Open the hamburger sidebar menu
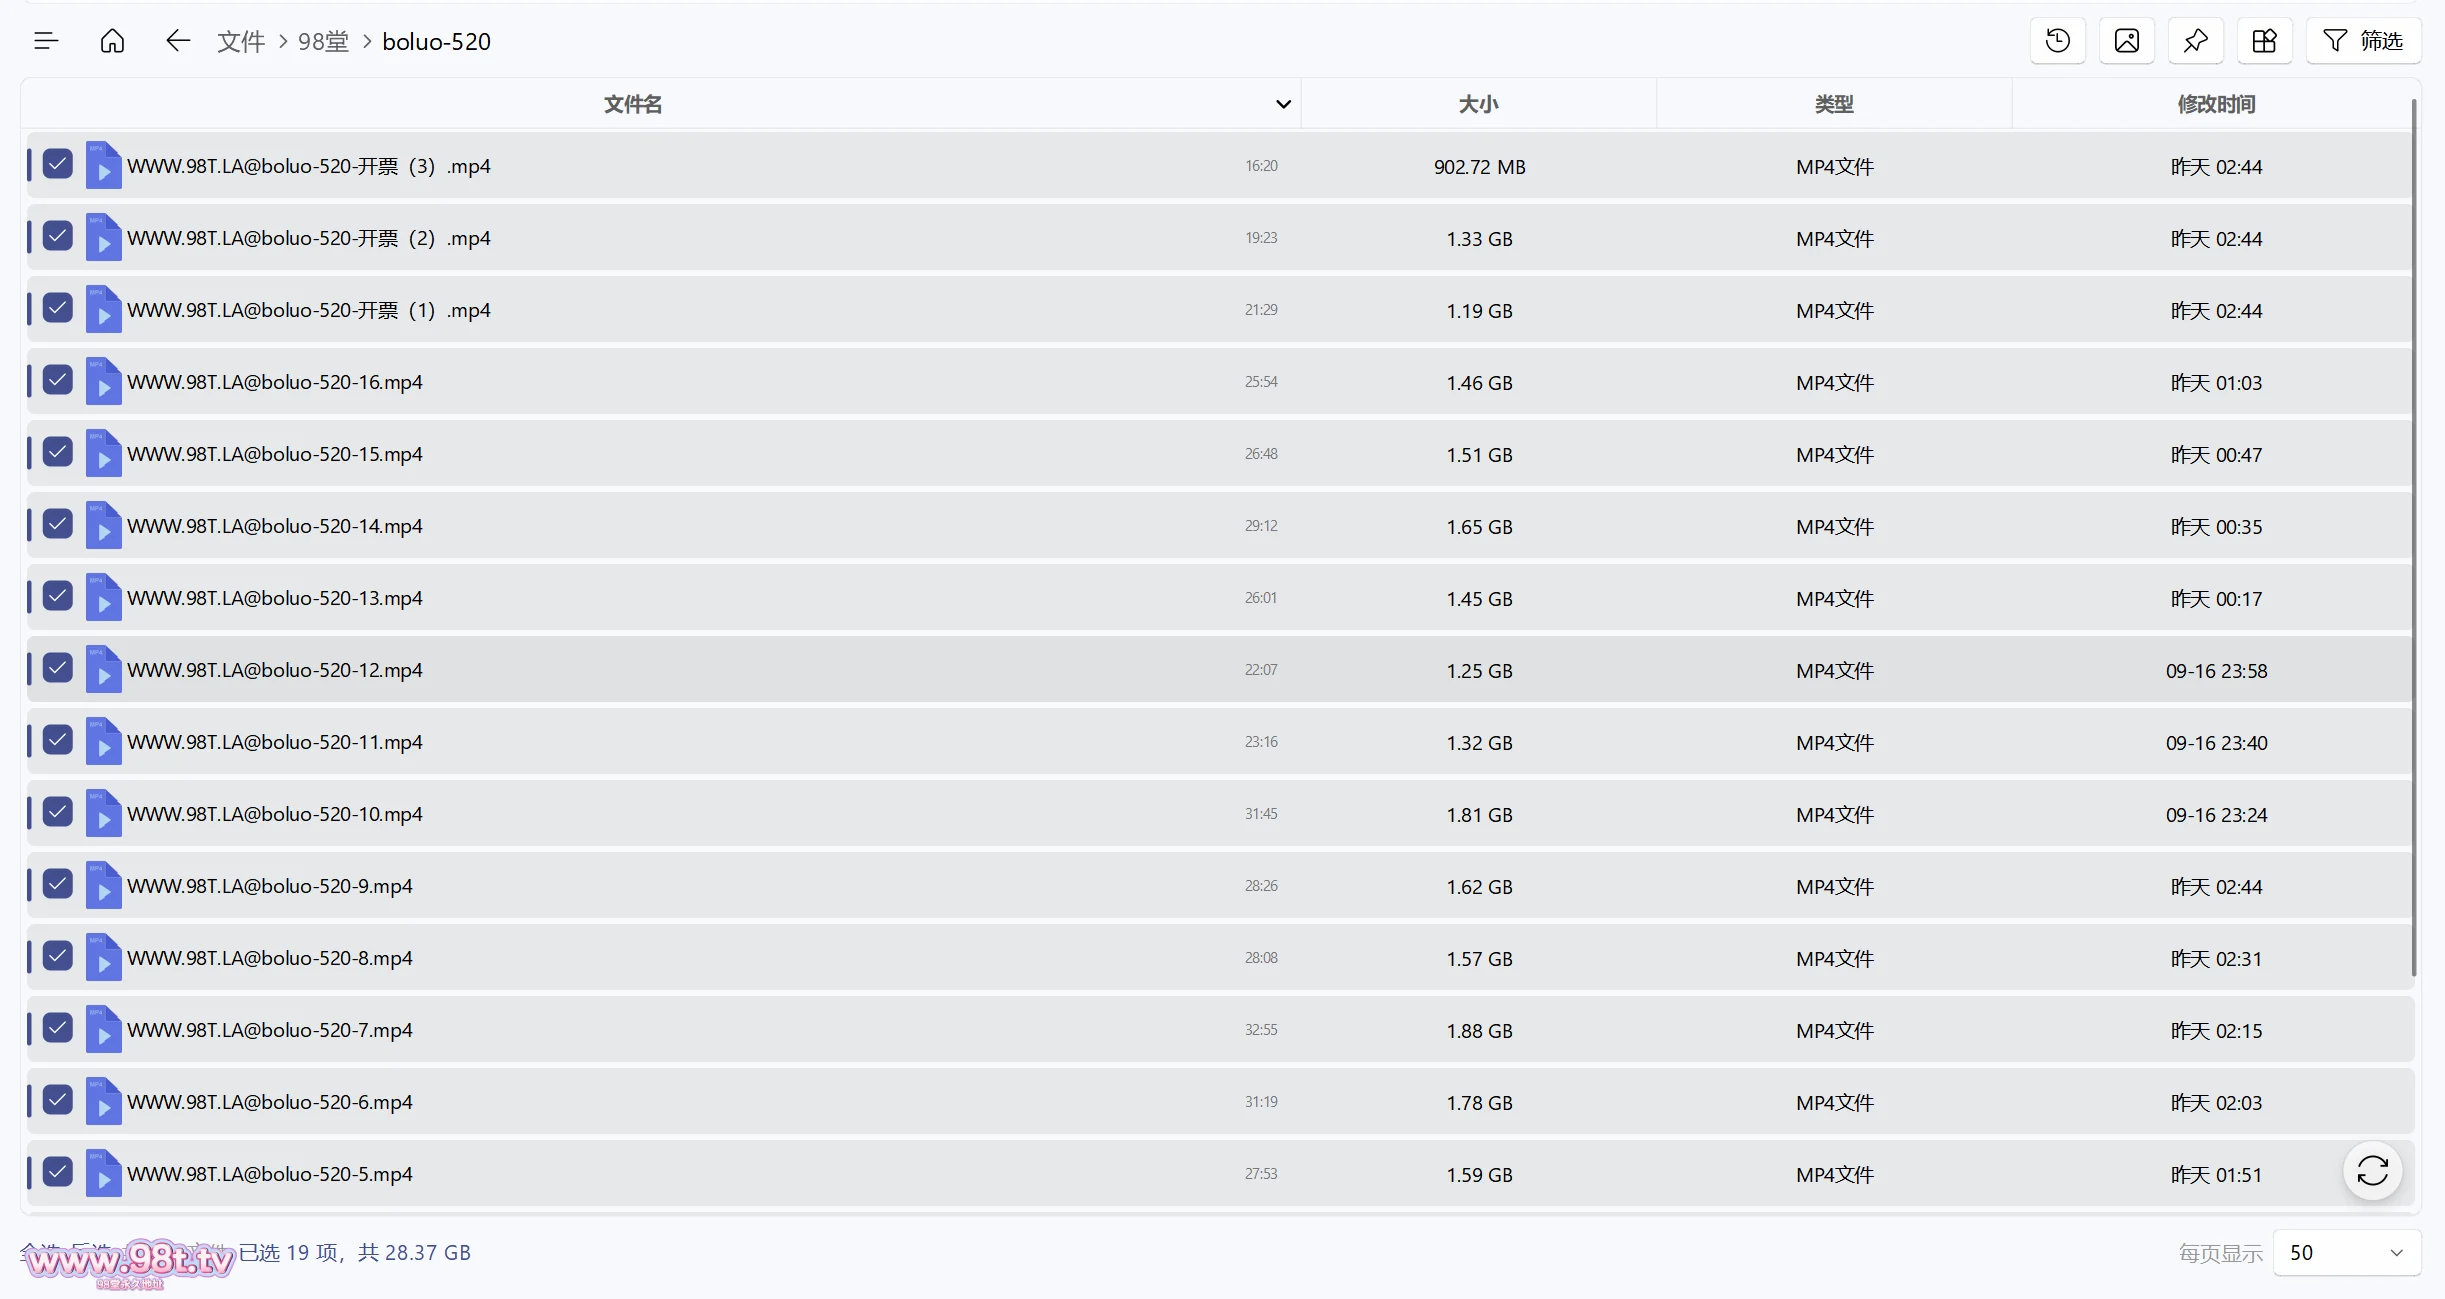2445x1299 pixels. click(46, 41)
